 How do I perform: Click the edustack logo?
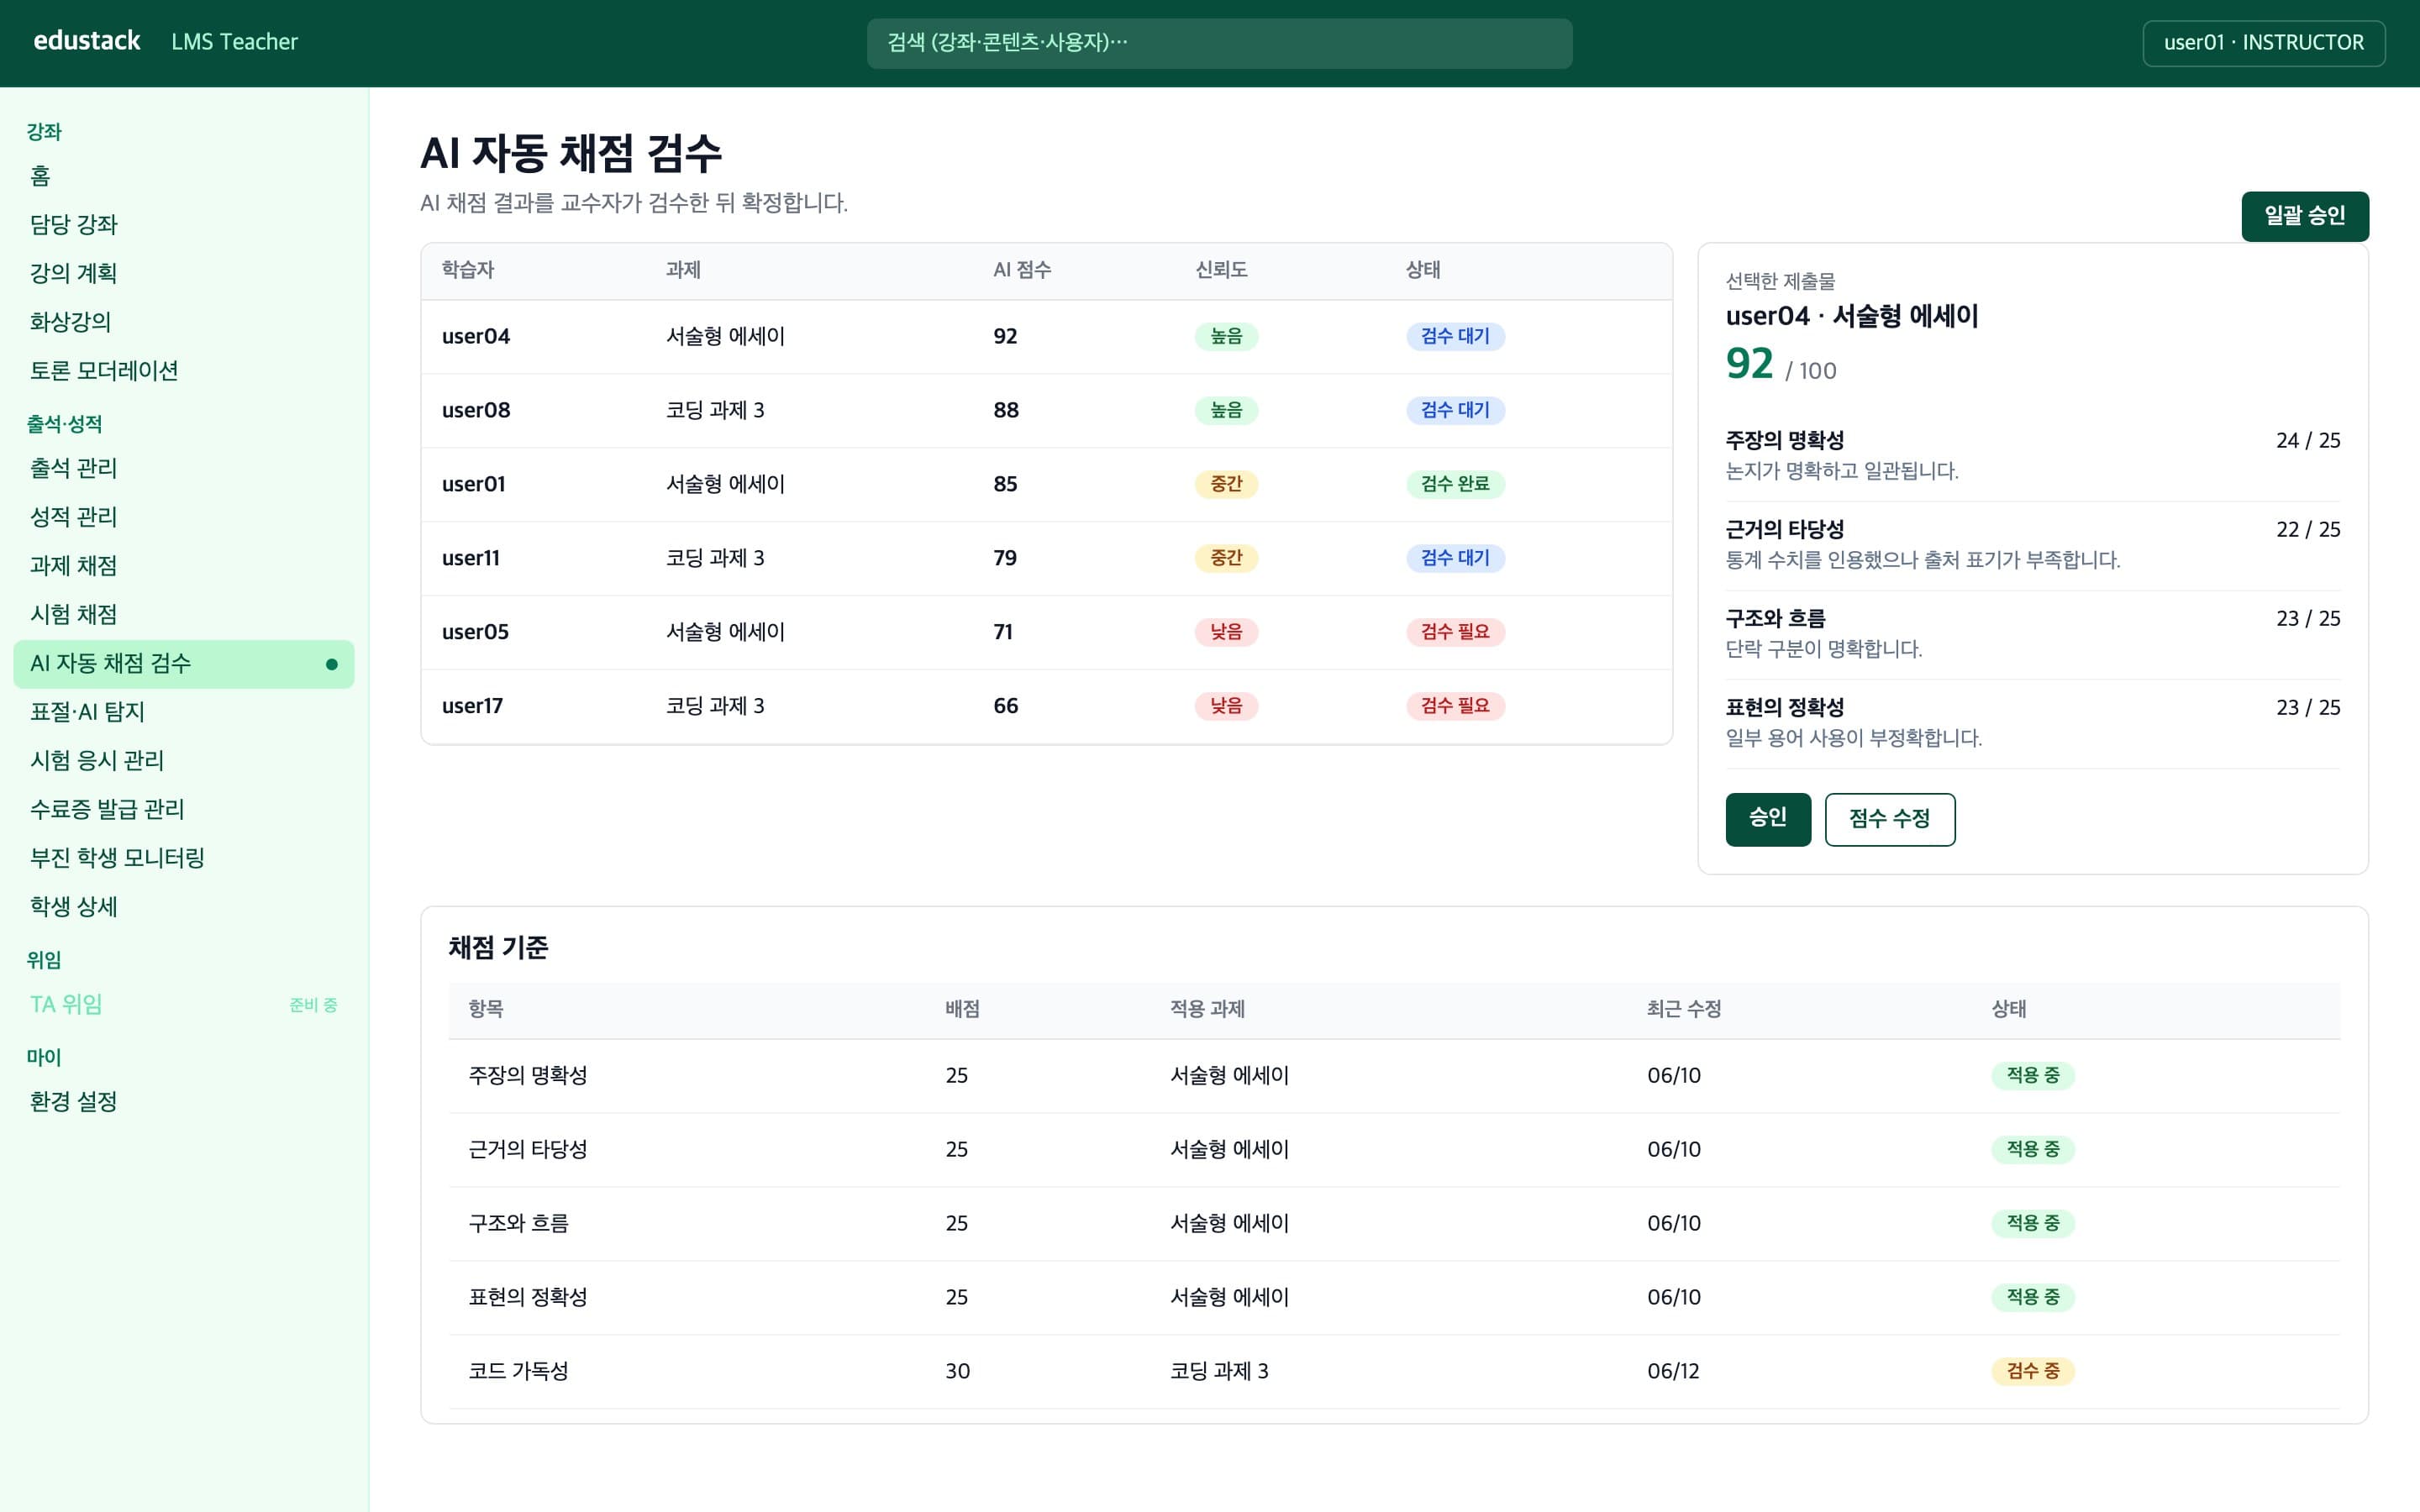point(87,41)
